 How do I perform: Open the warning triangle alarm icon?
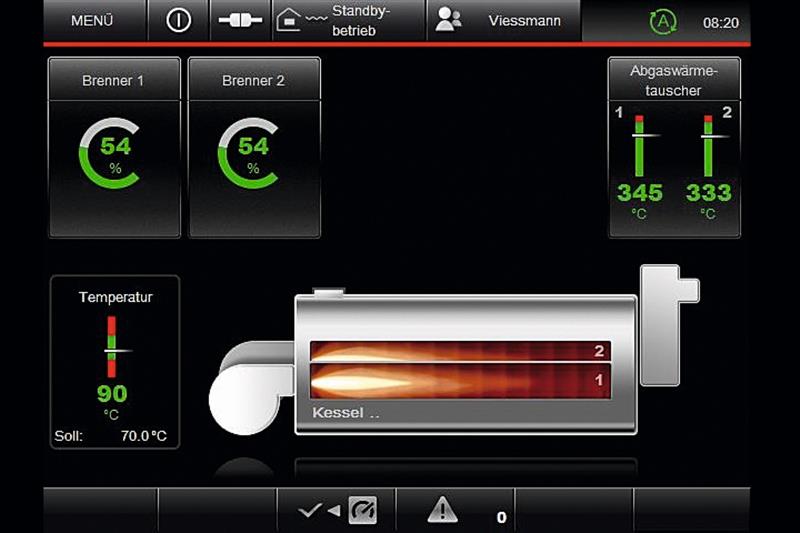tap(442, 510)
